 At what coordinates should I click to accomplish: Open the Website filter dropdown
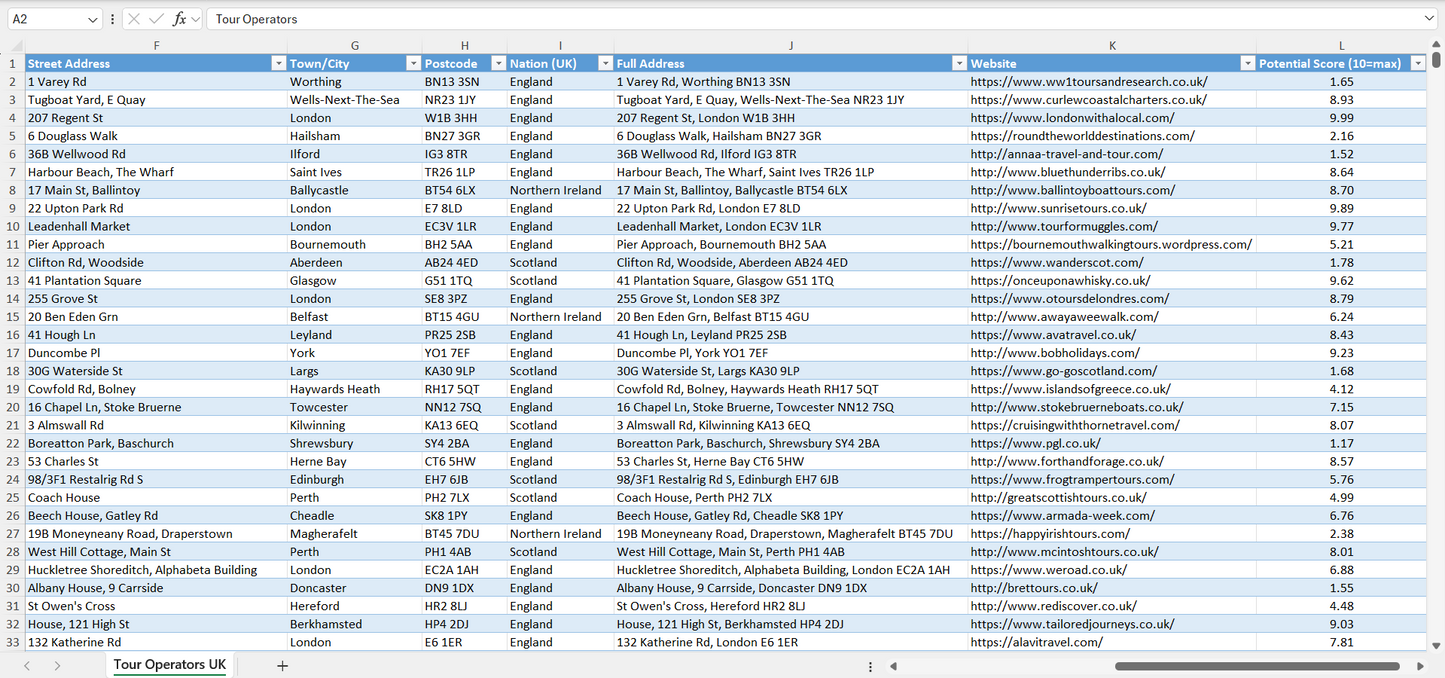(1247, 63)
